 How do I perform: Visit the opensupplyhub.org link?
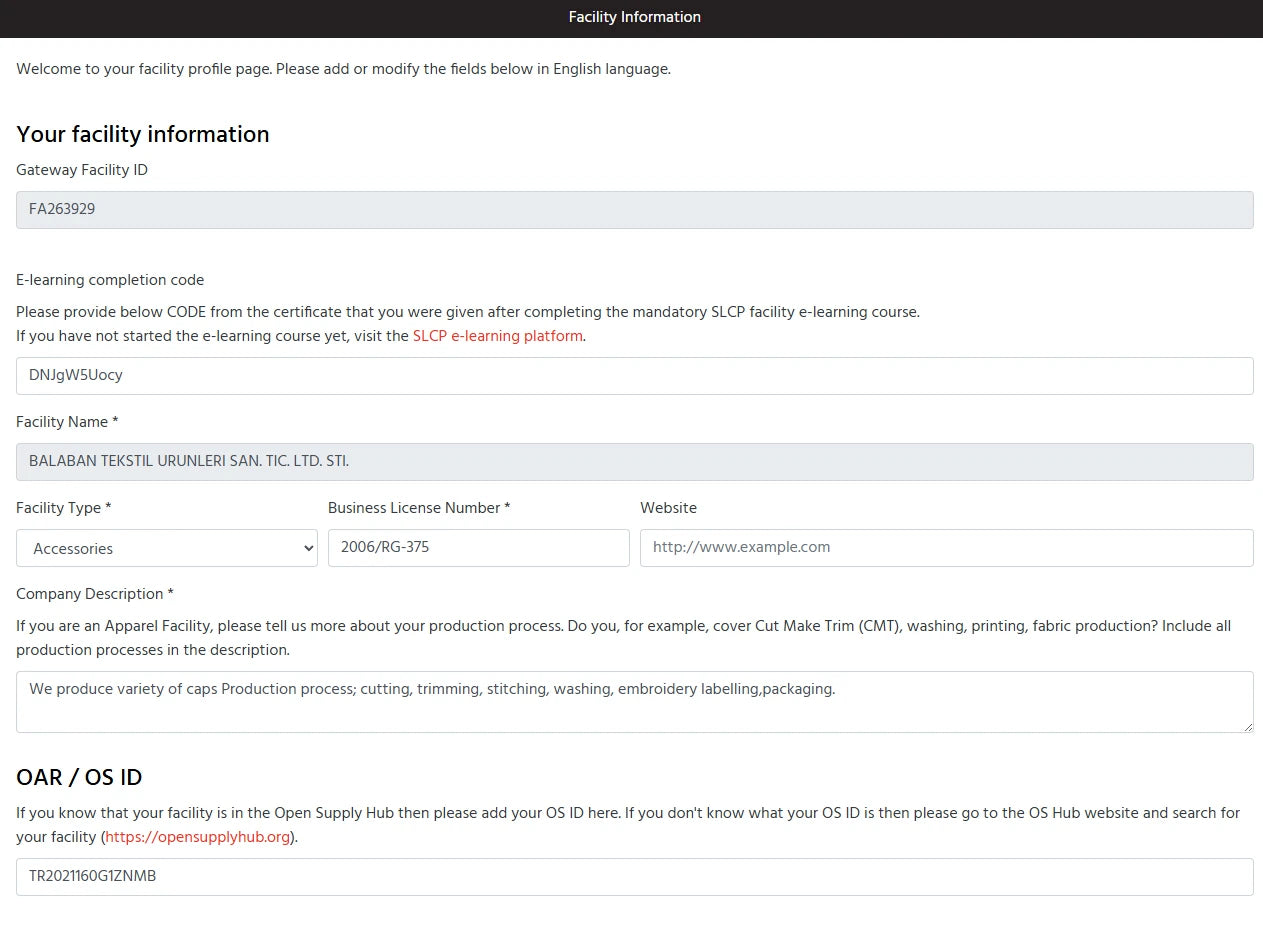point(198,837)
